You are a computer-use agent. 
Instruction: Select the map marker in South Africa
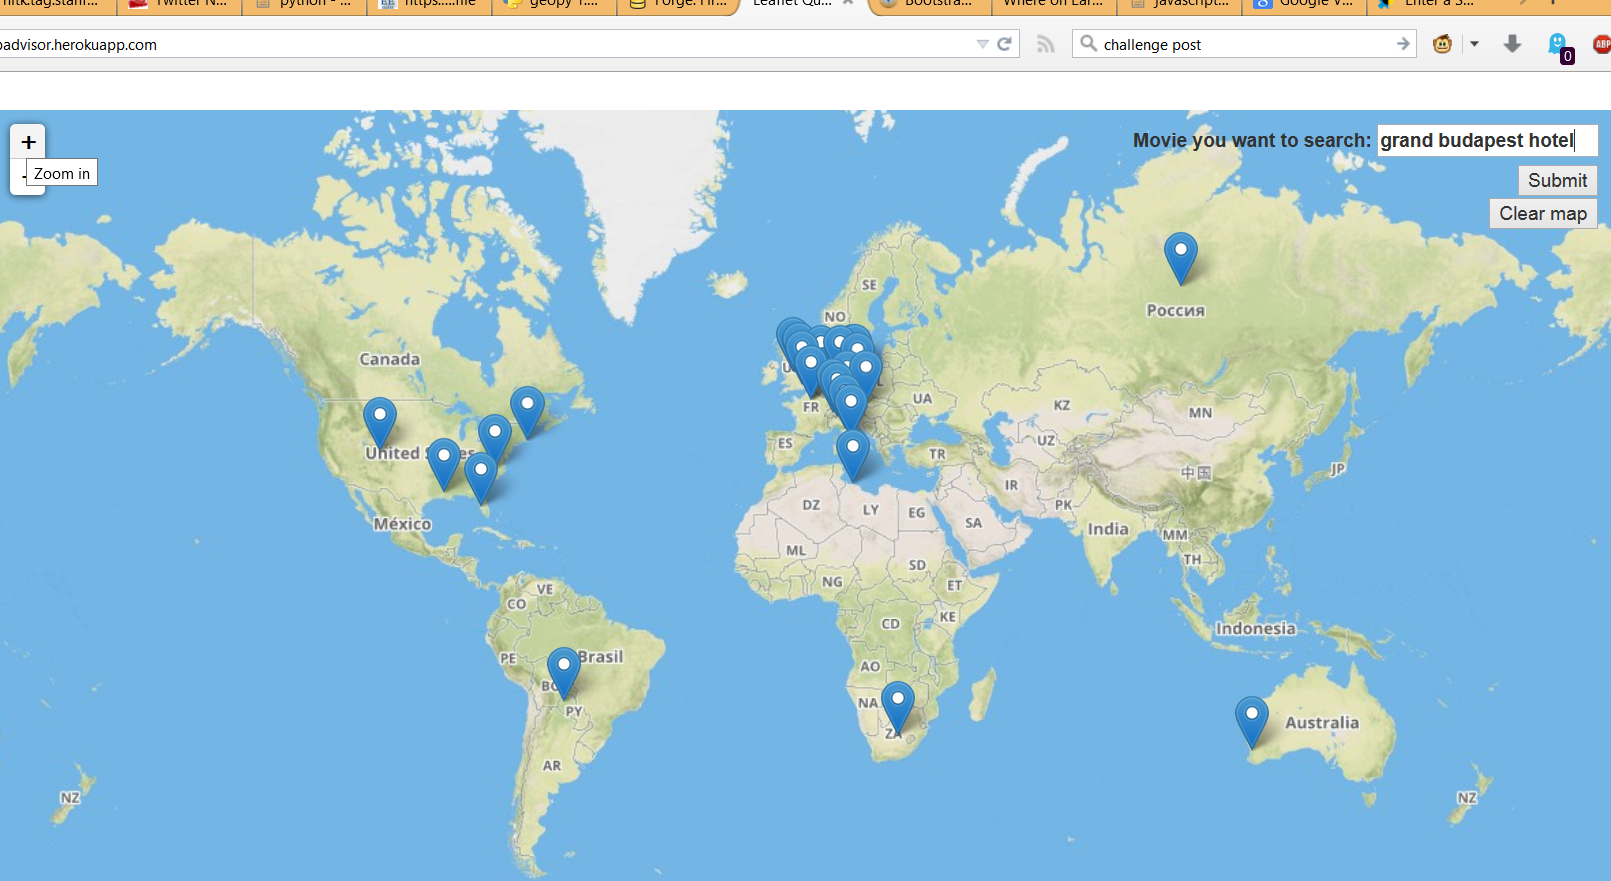(898, 708)
